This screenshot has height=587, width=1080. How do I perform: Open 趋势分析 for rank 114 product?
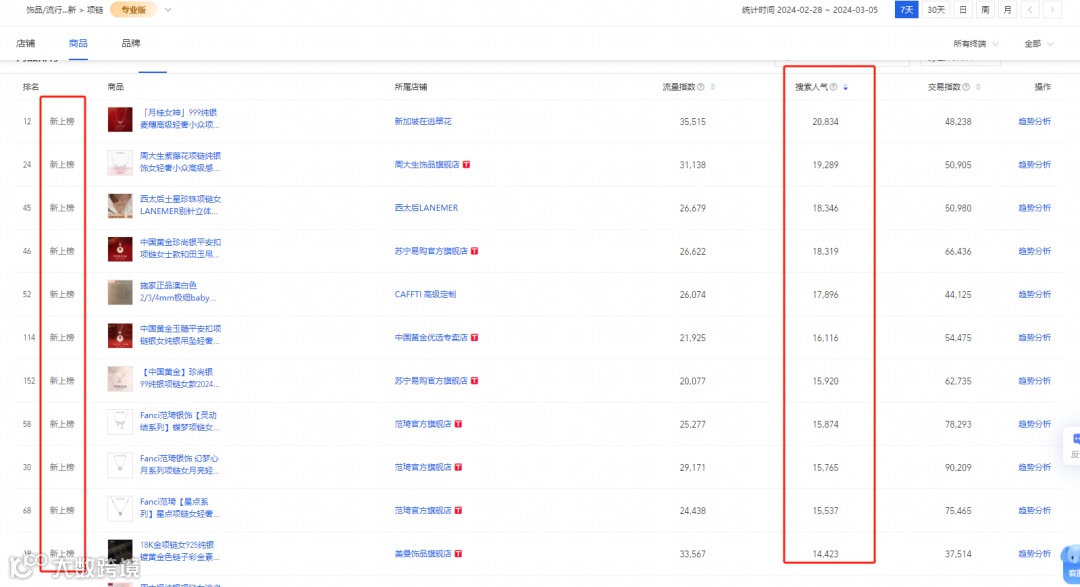tap(1035, 338)
